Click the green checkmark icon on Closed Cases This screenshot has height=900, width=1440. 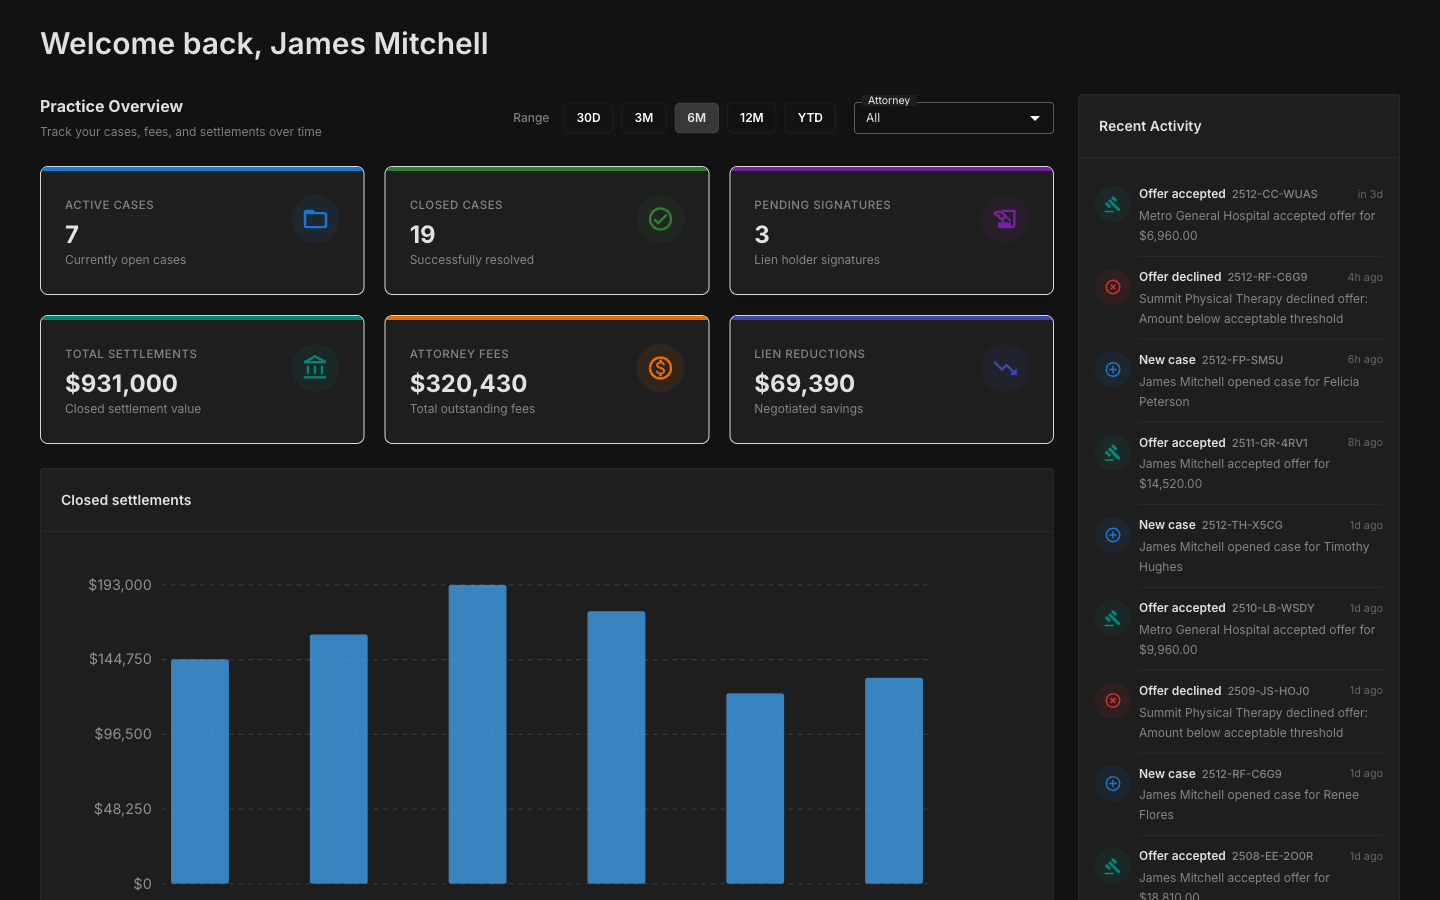click(660, 219)
